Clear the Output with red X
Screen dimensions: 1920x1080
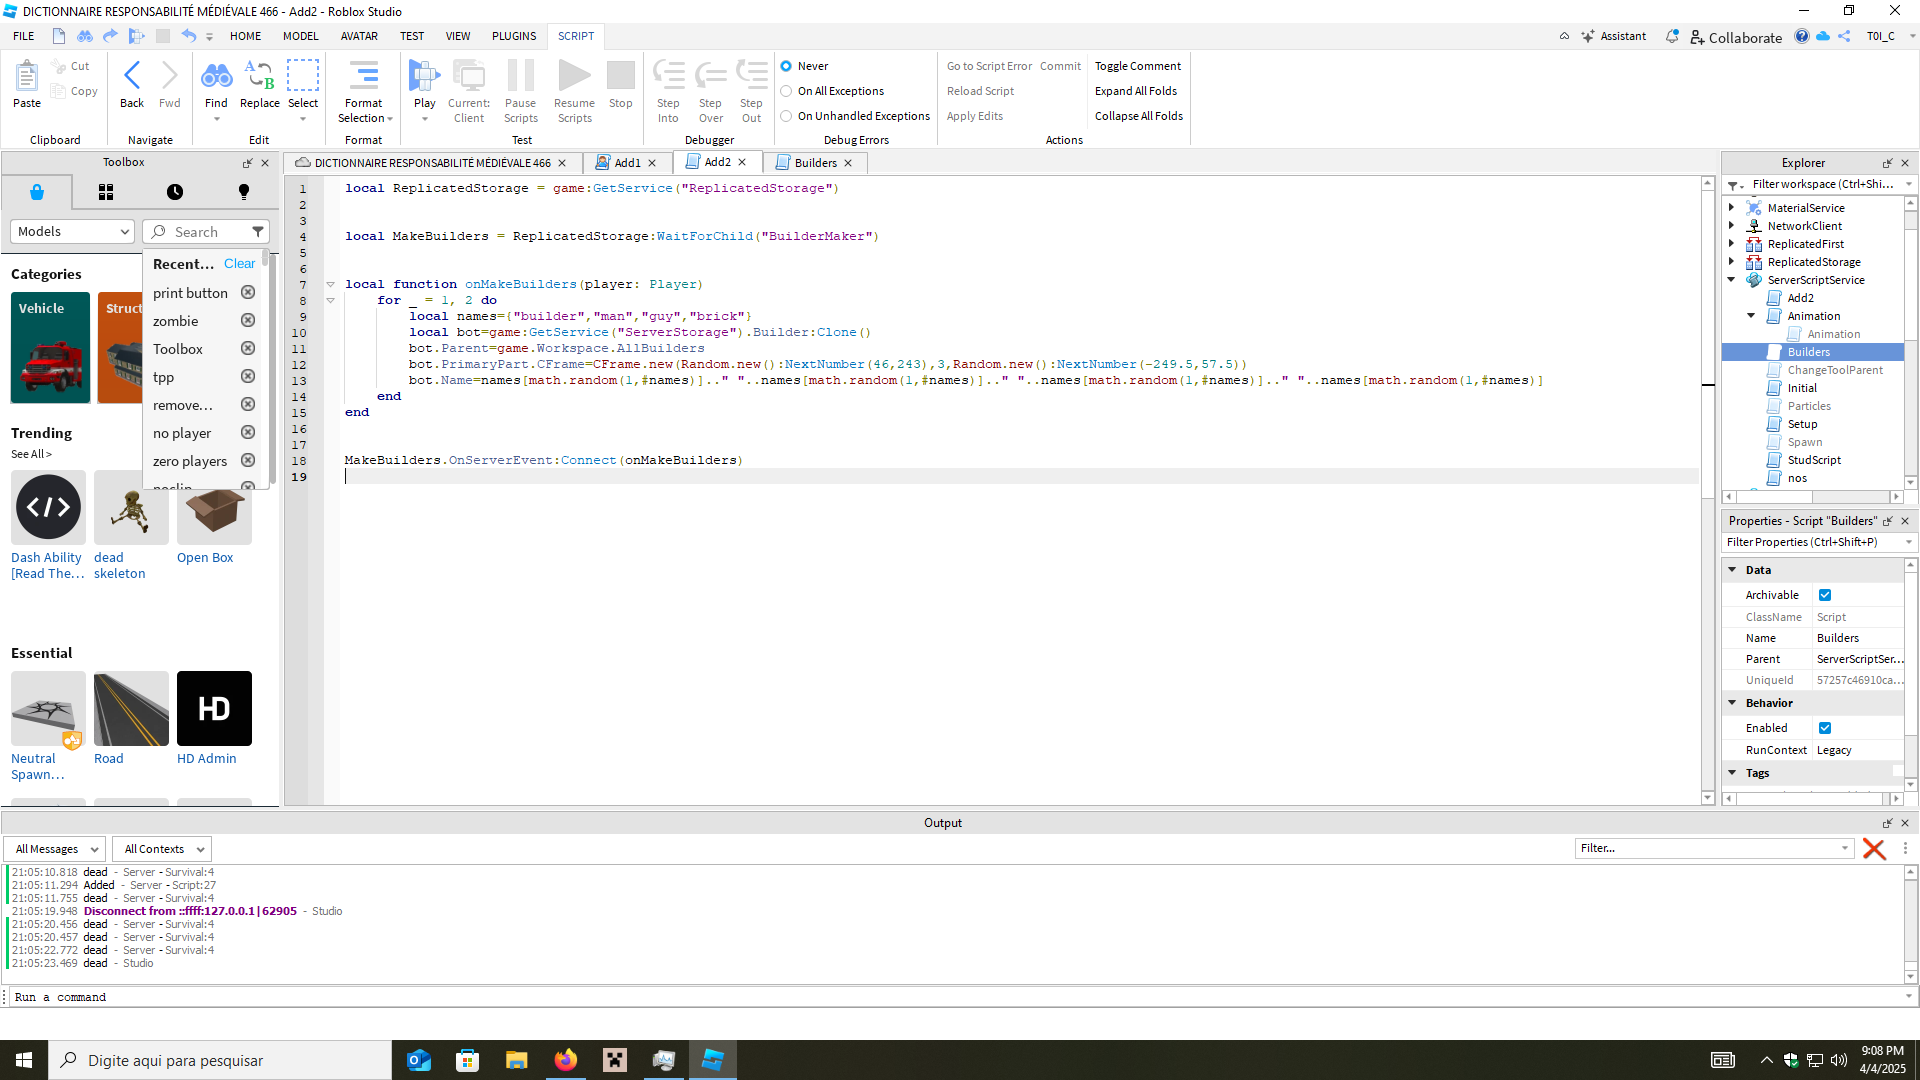coord(1874,849)
